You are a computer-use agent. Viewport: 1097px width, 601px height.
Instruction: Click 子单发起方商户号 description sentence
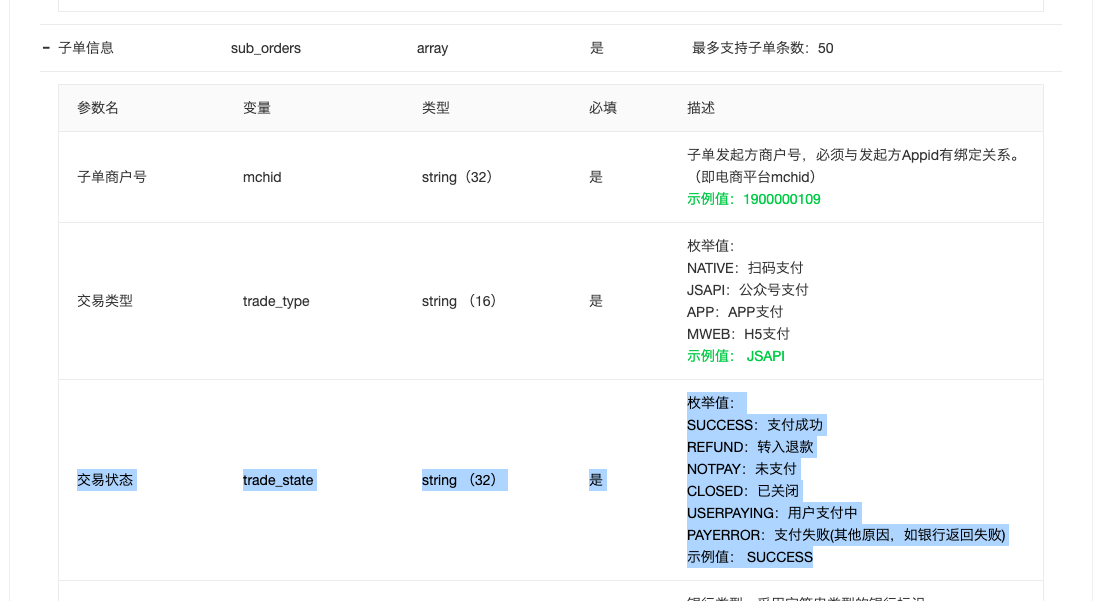pos(854,155)
